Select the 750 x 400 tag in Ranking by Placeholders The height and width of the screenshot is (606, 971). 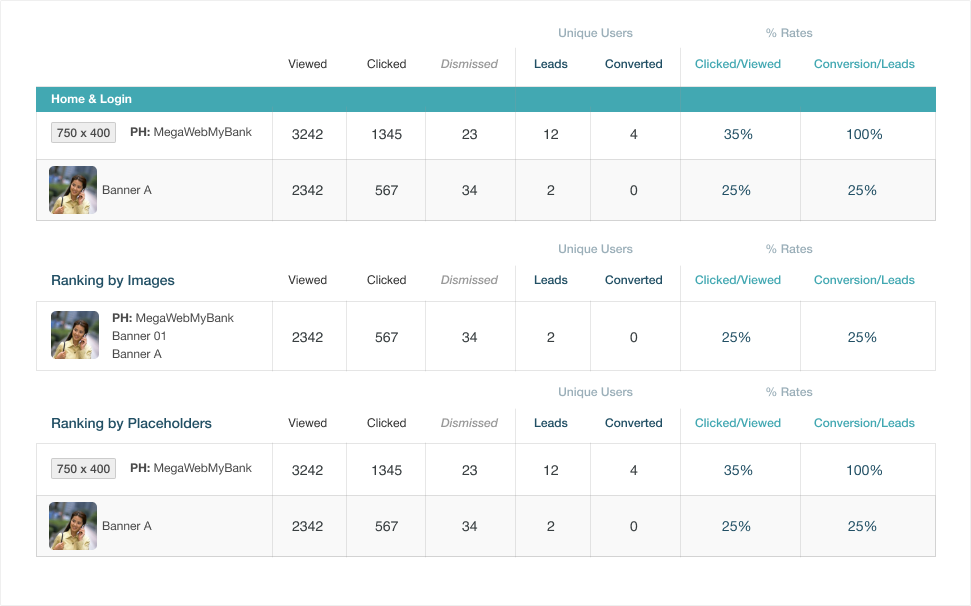point(83,469)
